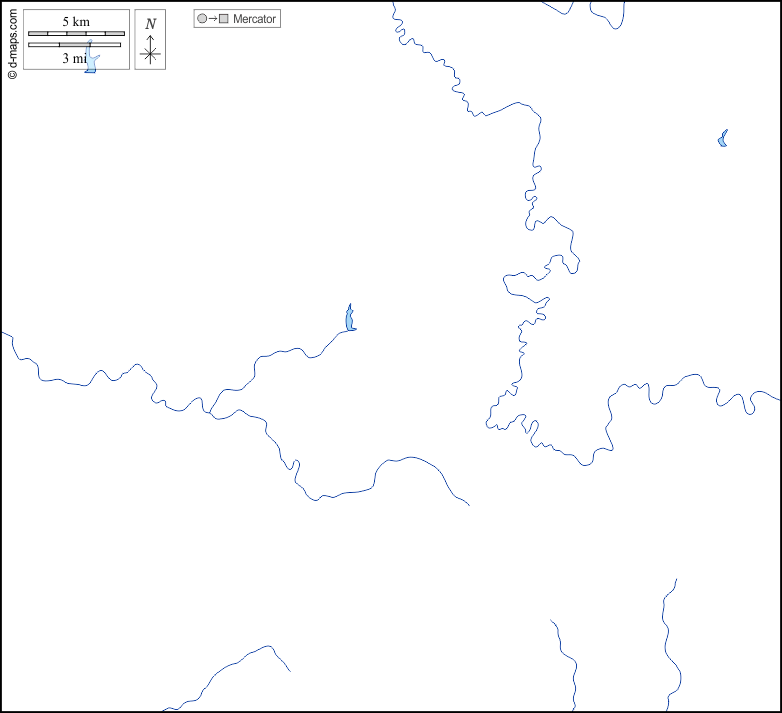The image size is (782, 713).
Task: Click the river confluence in the west
Action: (x=209, y=412)
